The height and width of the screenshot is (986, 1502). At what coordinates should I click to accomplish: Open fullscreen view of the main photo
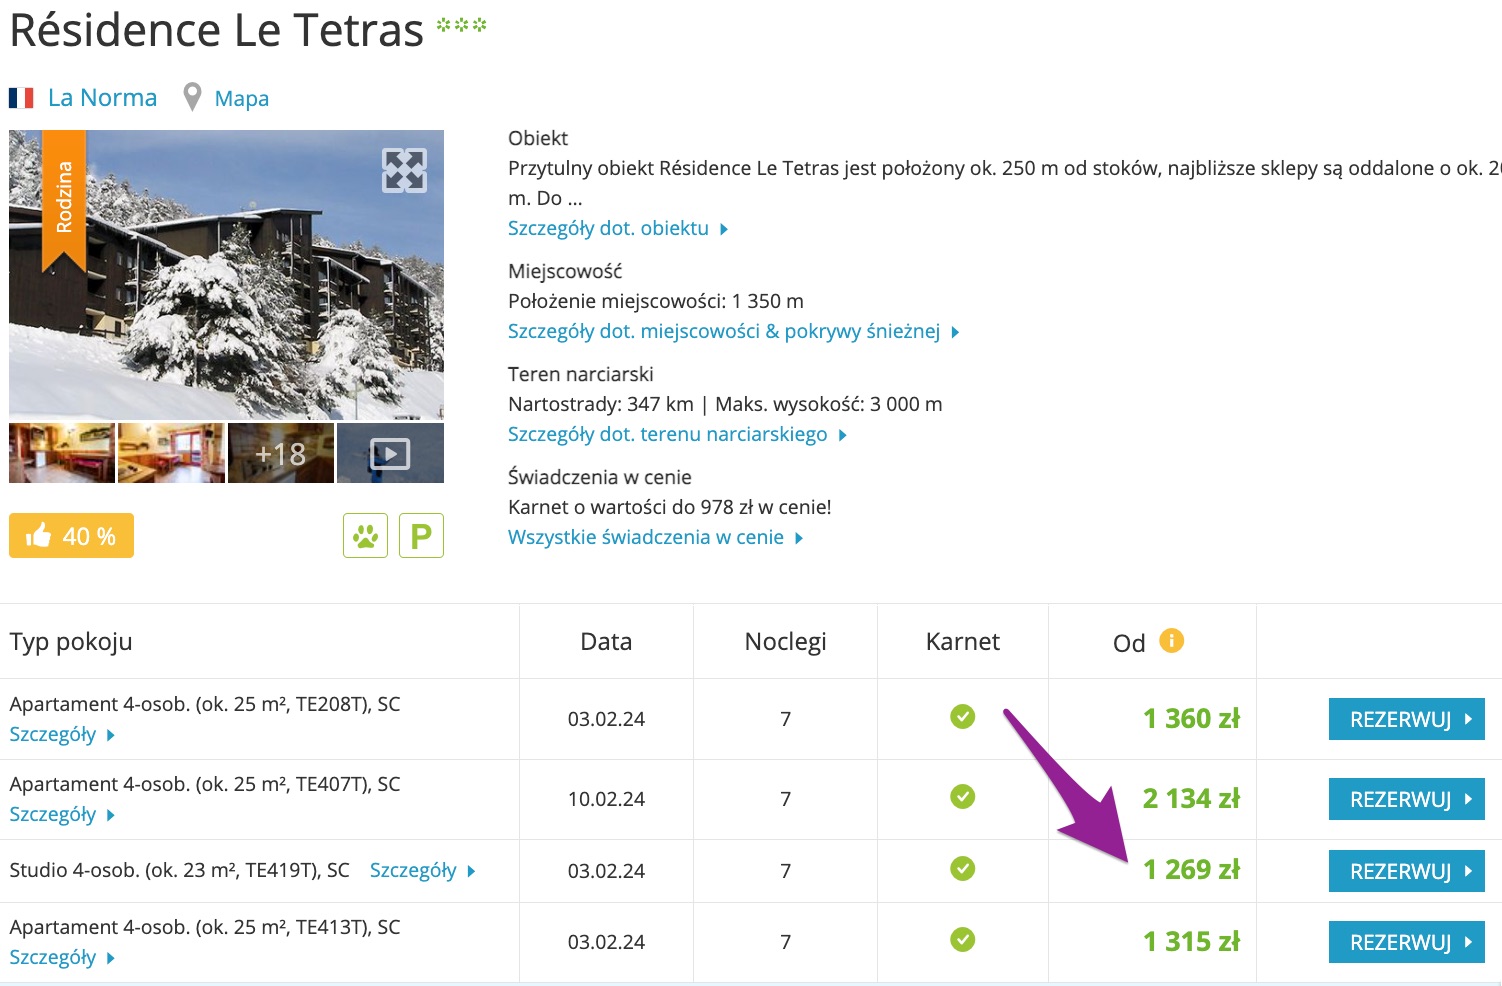pos(404,171)
